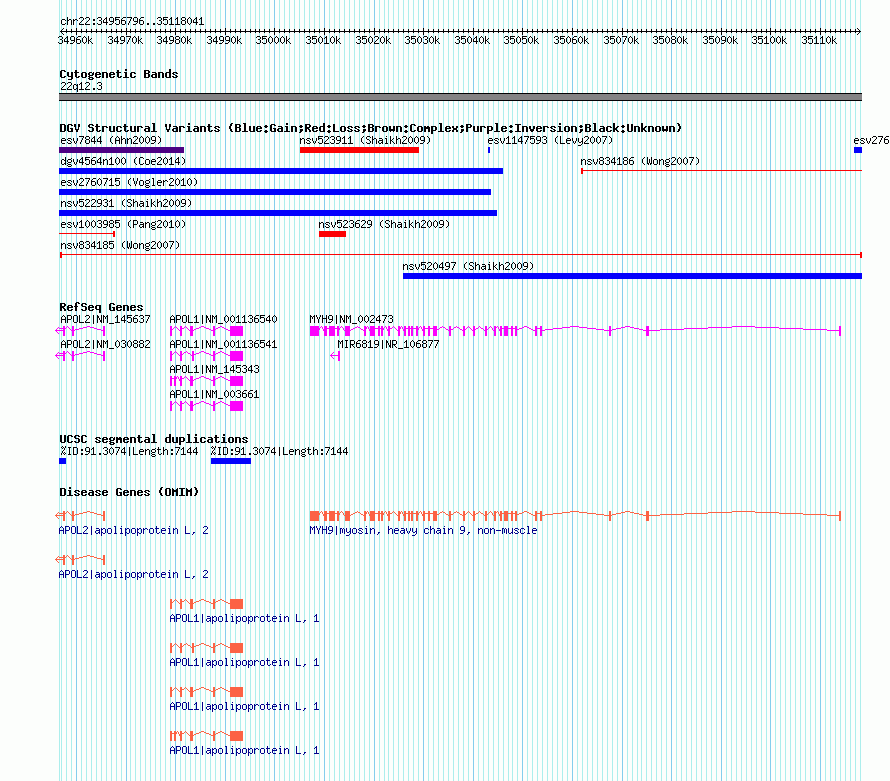The height and width of the screenshot is (781, 890).
Task: Open the APOL1|NM_145343 transcript glyph
Action: click(x=207, y=380)
